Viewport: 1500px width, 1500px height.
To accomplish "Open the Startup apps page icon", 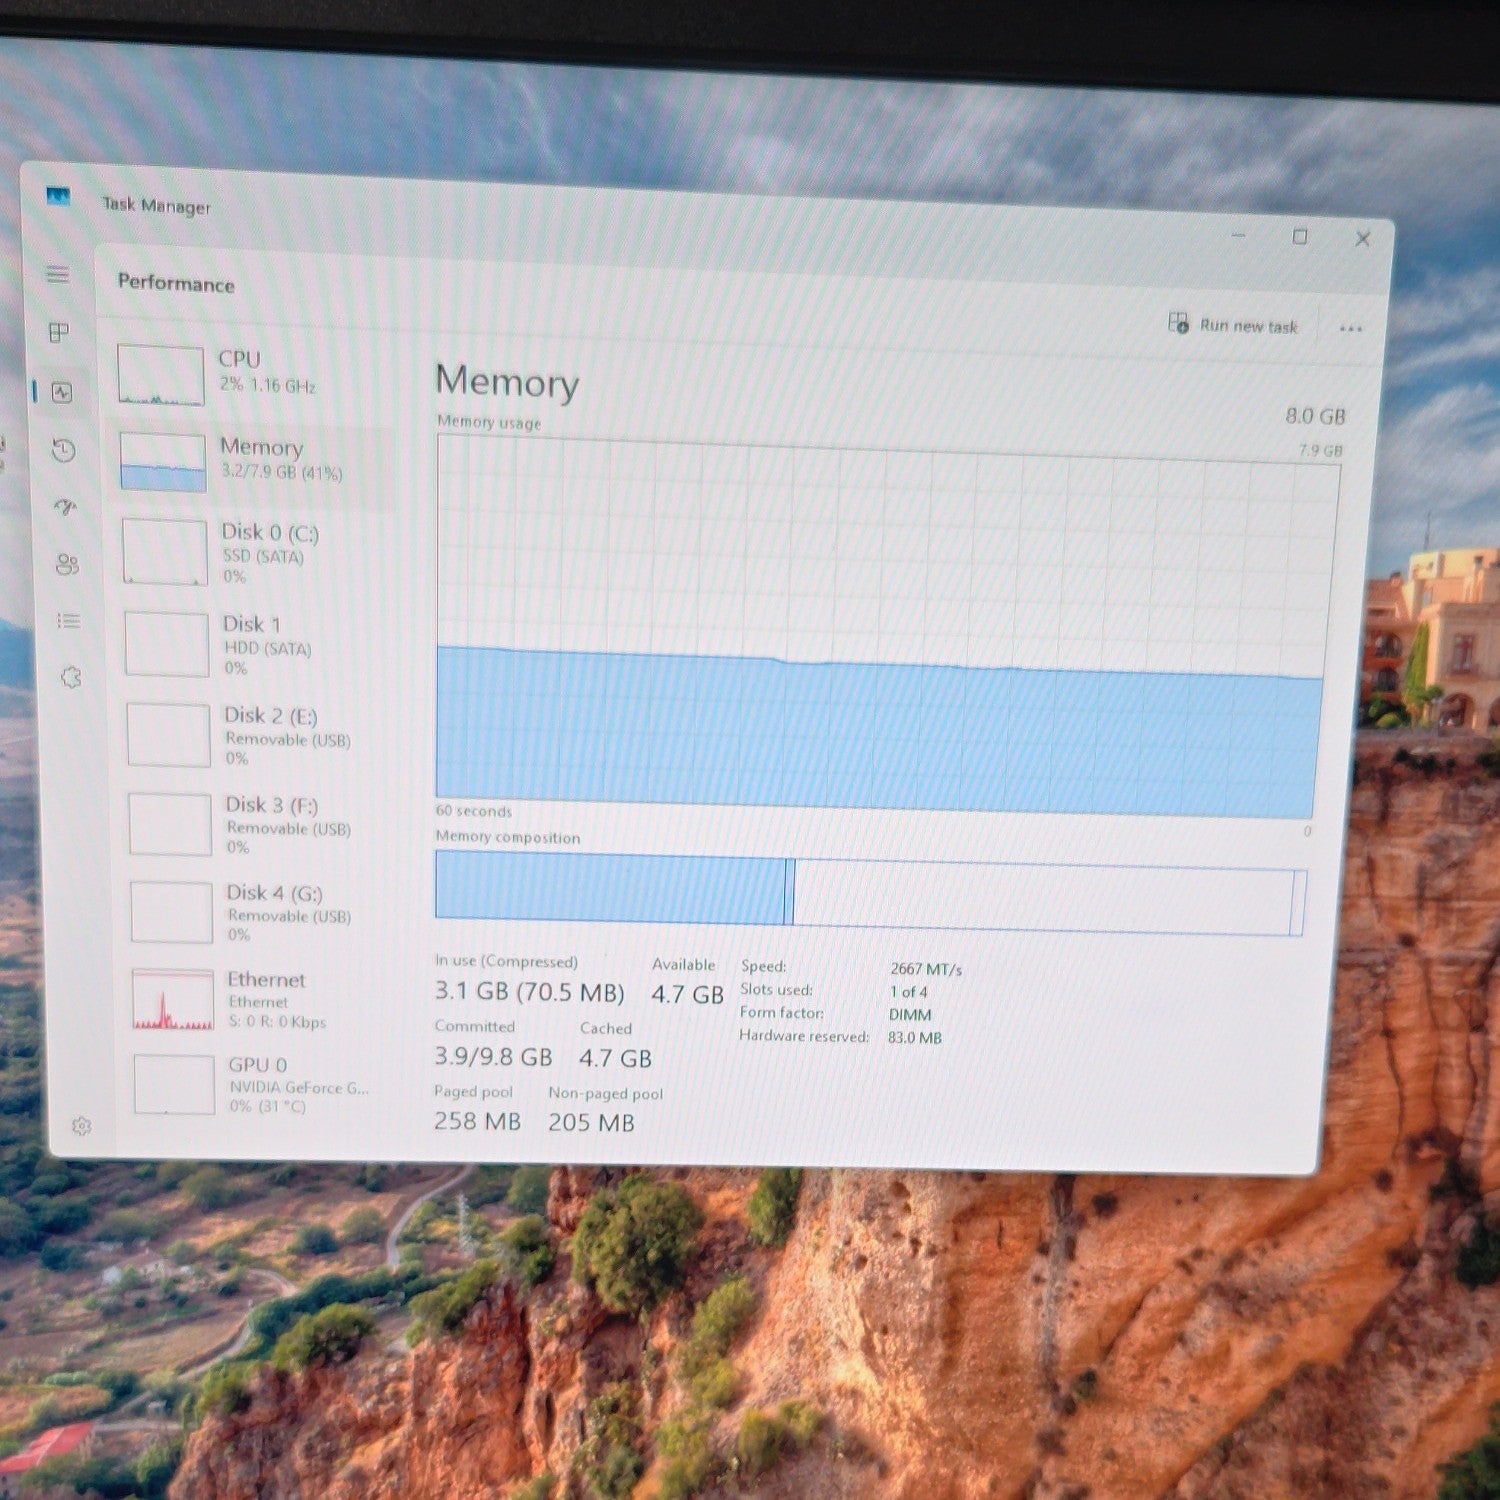I will point(66,508).
